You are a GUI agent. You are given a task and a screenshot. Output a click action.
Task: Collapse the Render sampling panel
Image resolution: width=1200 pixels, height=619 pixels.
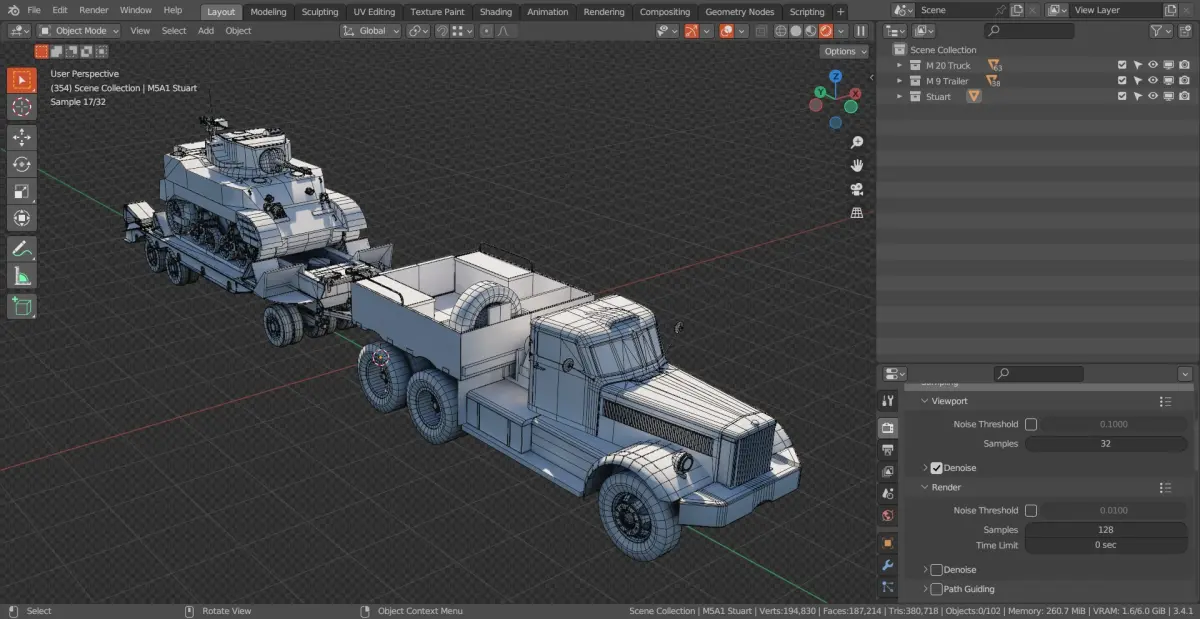[925, 487]
